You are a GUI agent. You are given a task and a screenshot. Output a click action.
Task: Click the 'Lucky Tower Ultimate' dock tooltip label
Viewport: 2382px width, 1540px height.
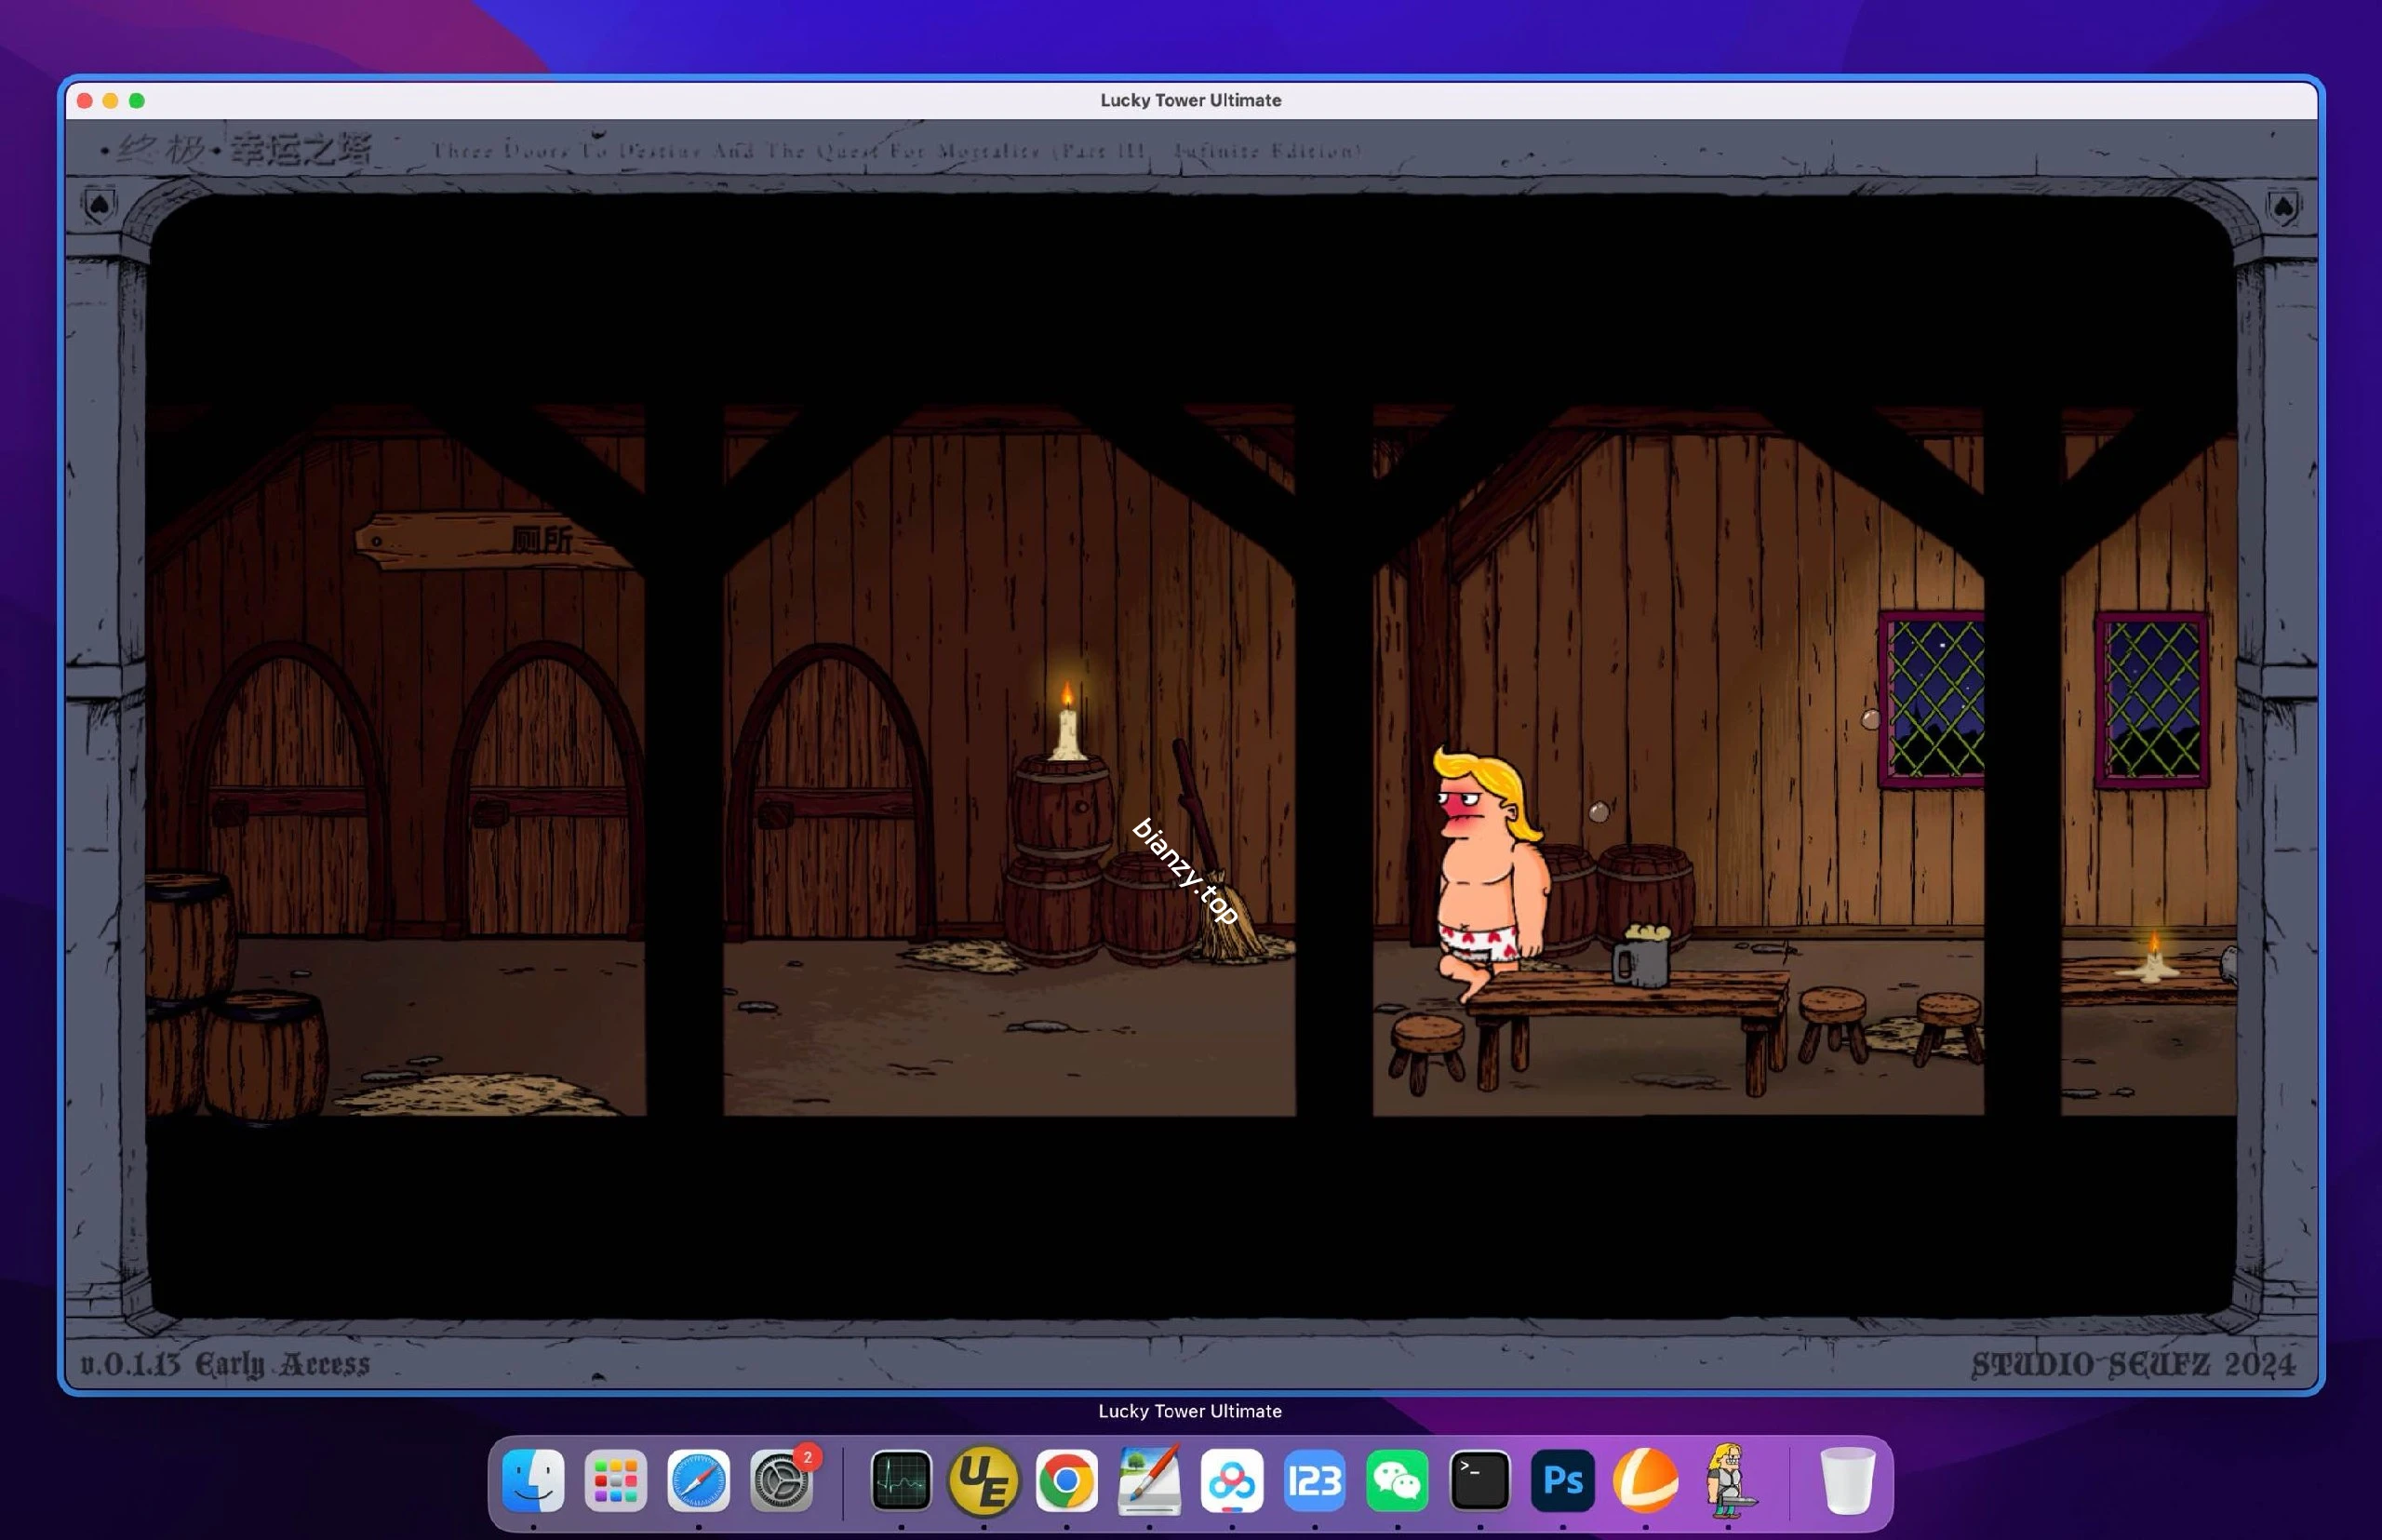click(x=1190, y=1411)
